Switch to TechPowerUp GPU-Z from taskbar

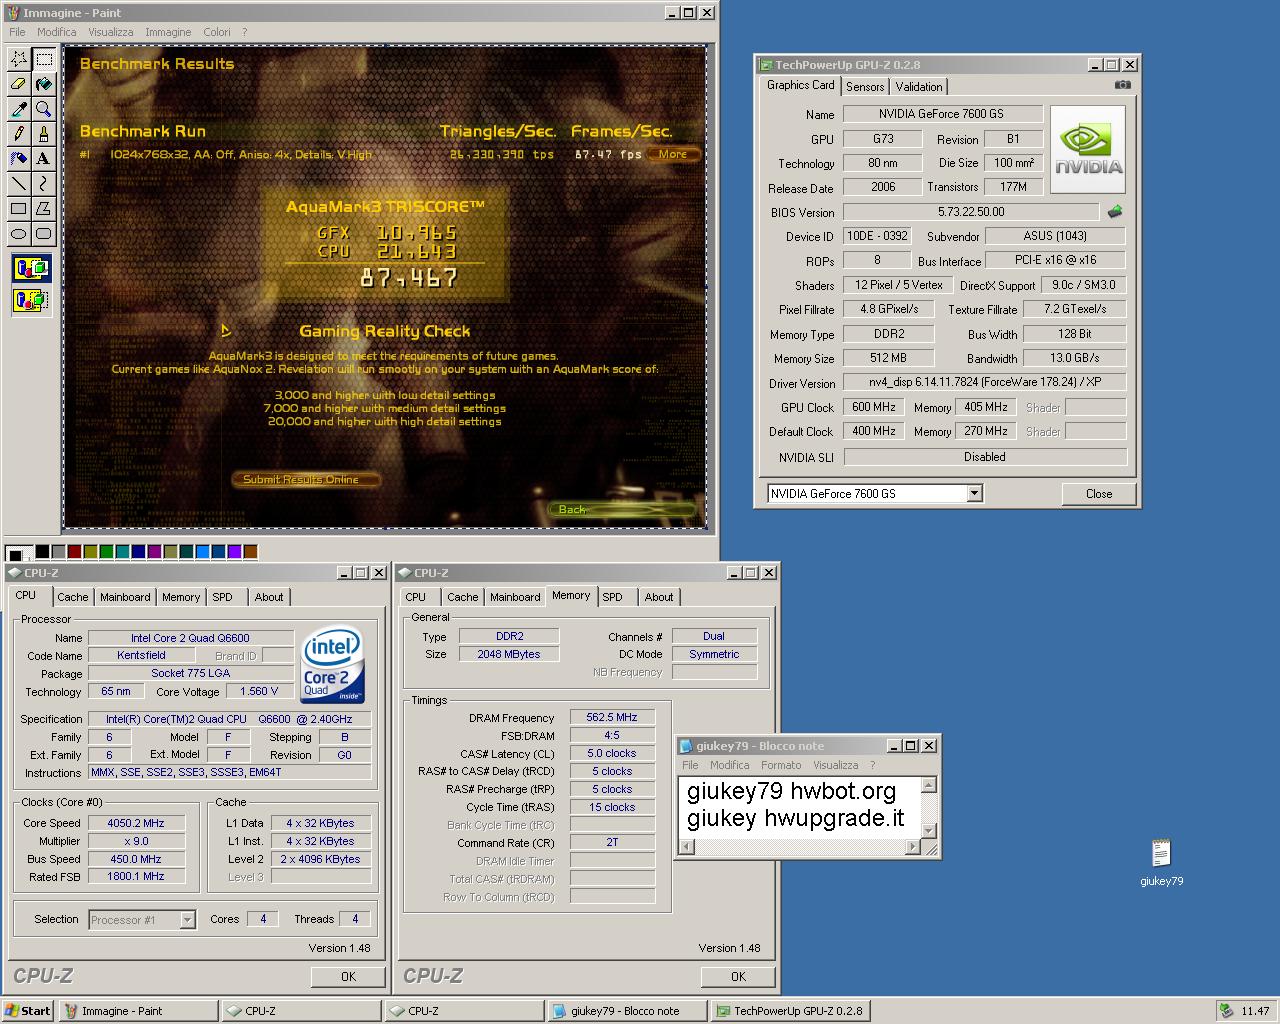coord(790,1011)
